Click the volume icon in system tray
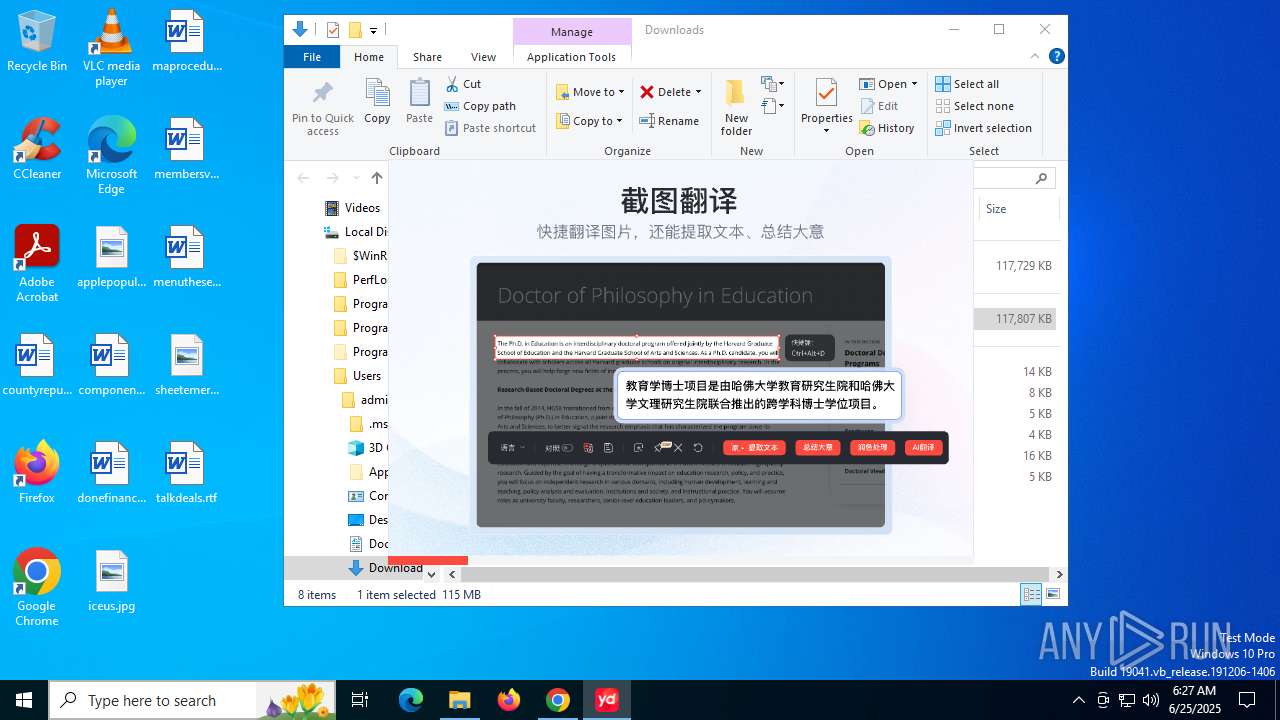This screenshot has width=1280, height=720. (x=1150, y=700)
